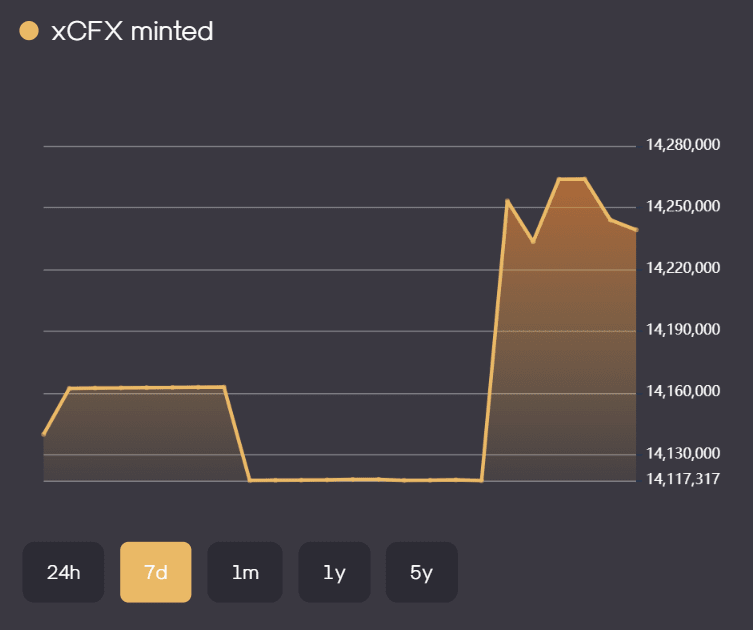
Task: Select the dip point between the two peaks
Action: pyautogui.click(x=533, y=241)
